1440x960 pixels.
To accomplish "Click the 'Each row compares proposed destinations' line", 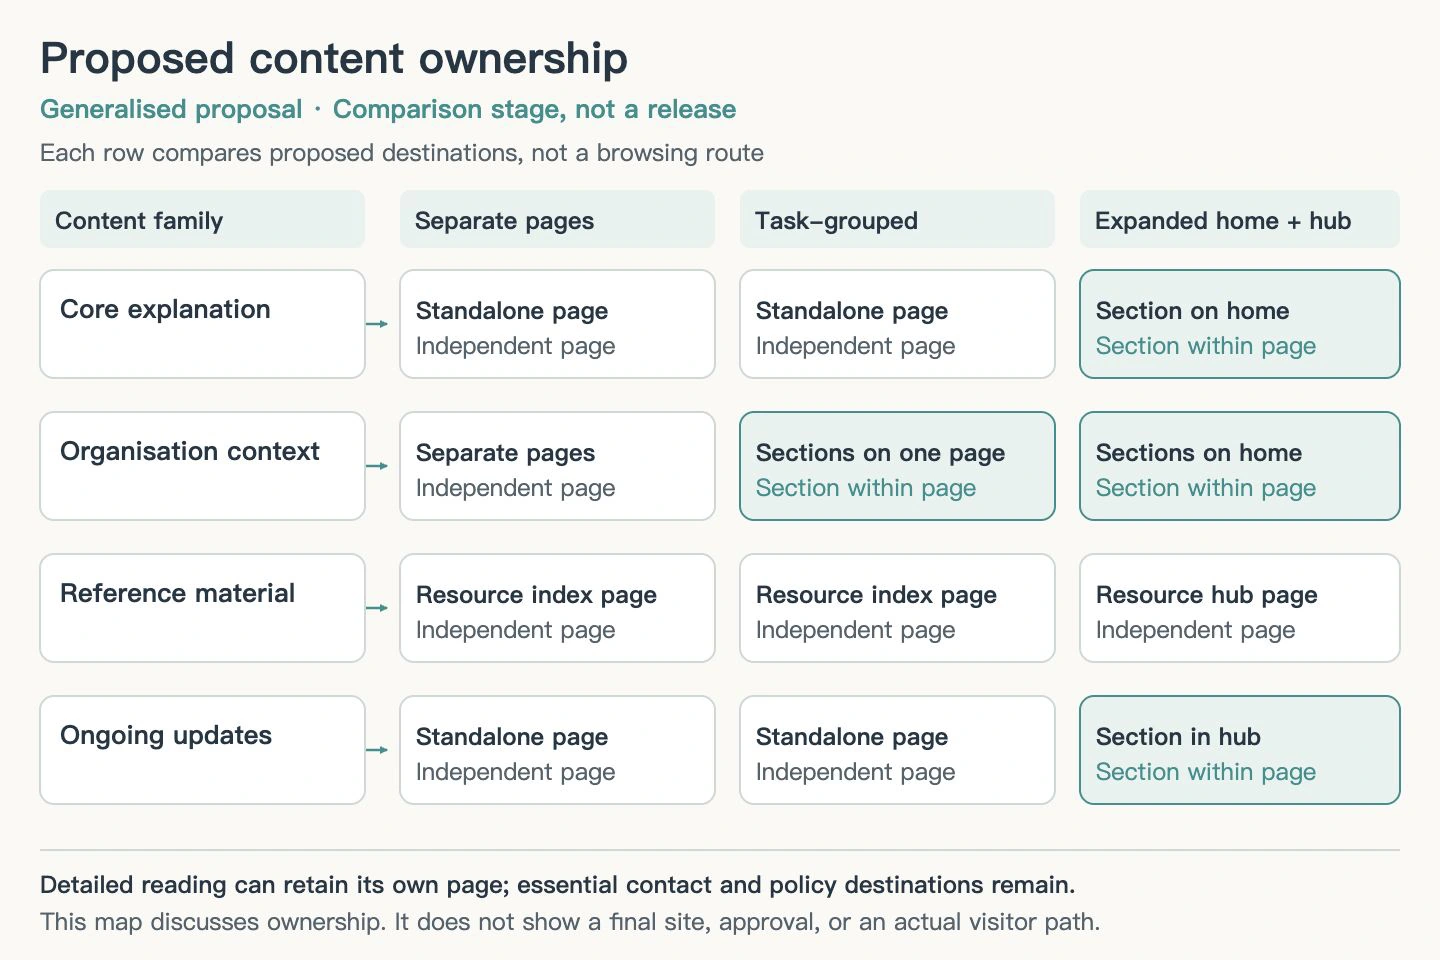I will [402, 153].
